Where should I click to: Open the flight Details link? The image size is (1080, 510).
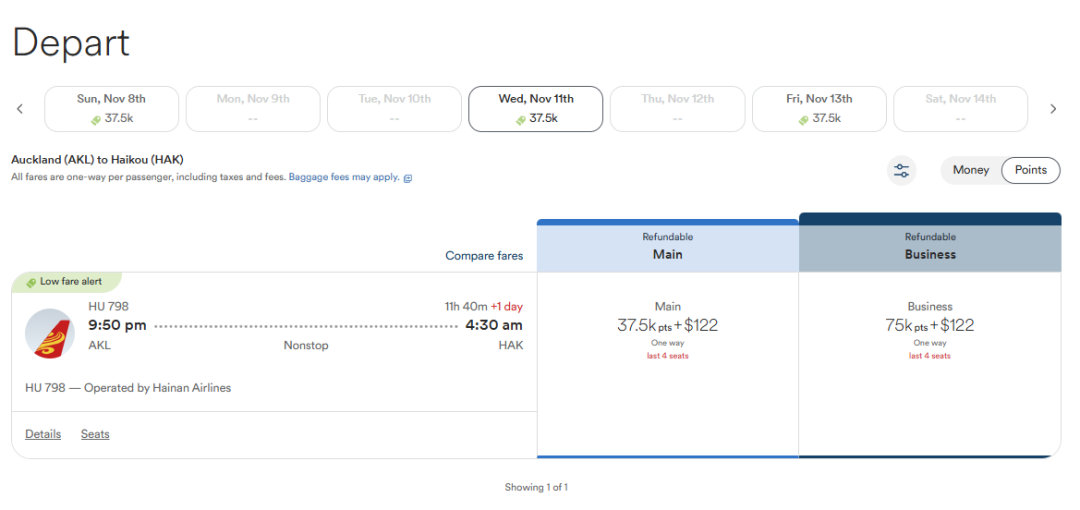click(43, 434)
